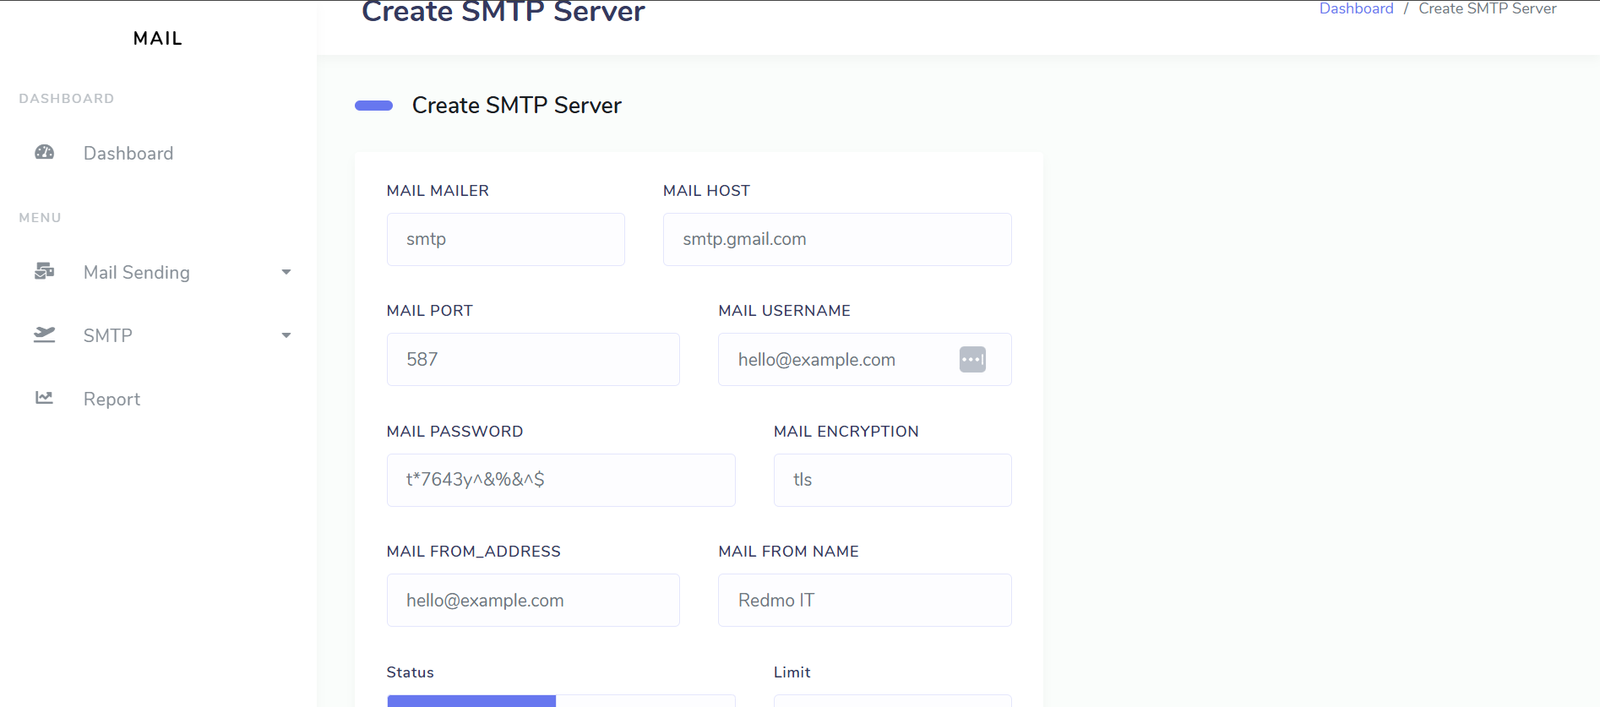Click the Mail Sending sidebar icon

coord(44,272)
